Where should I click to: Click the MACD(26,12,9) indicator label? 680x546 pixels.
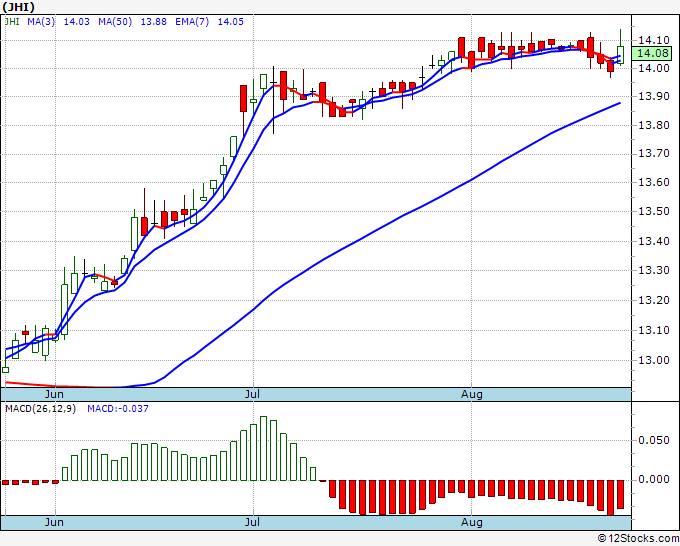pos(40,409)
